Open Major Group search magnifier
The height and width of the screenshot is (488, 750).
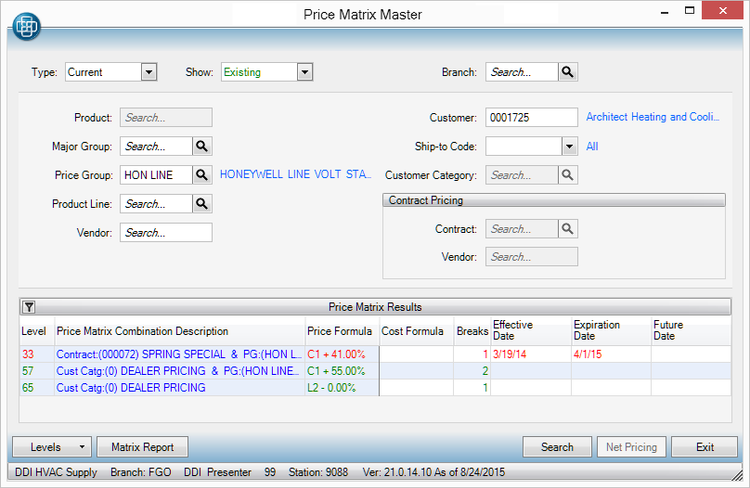tap(202, 146)
